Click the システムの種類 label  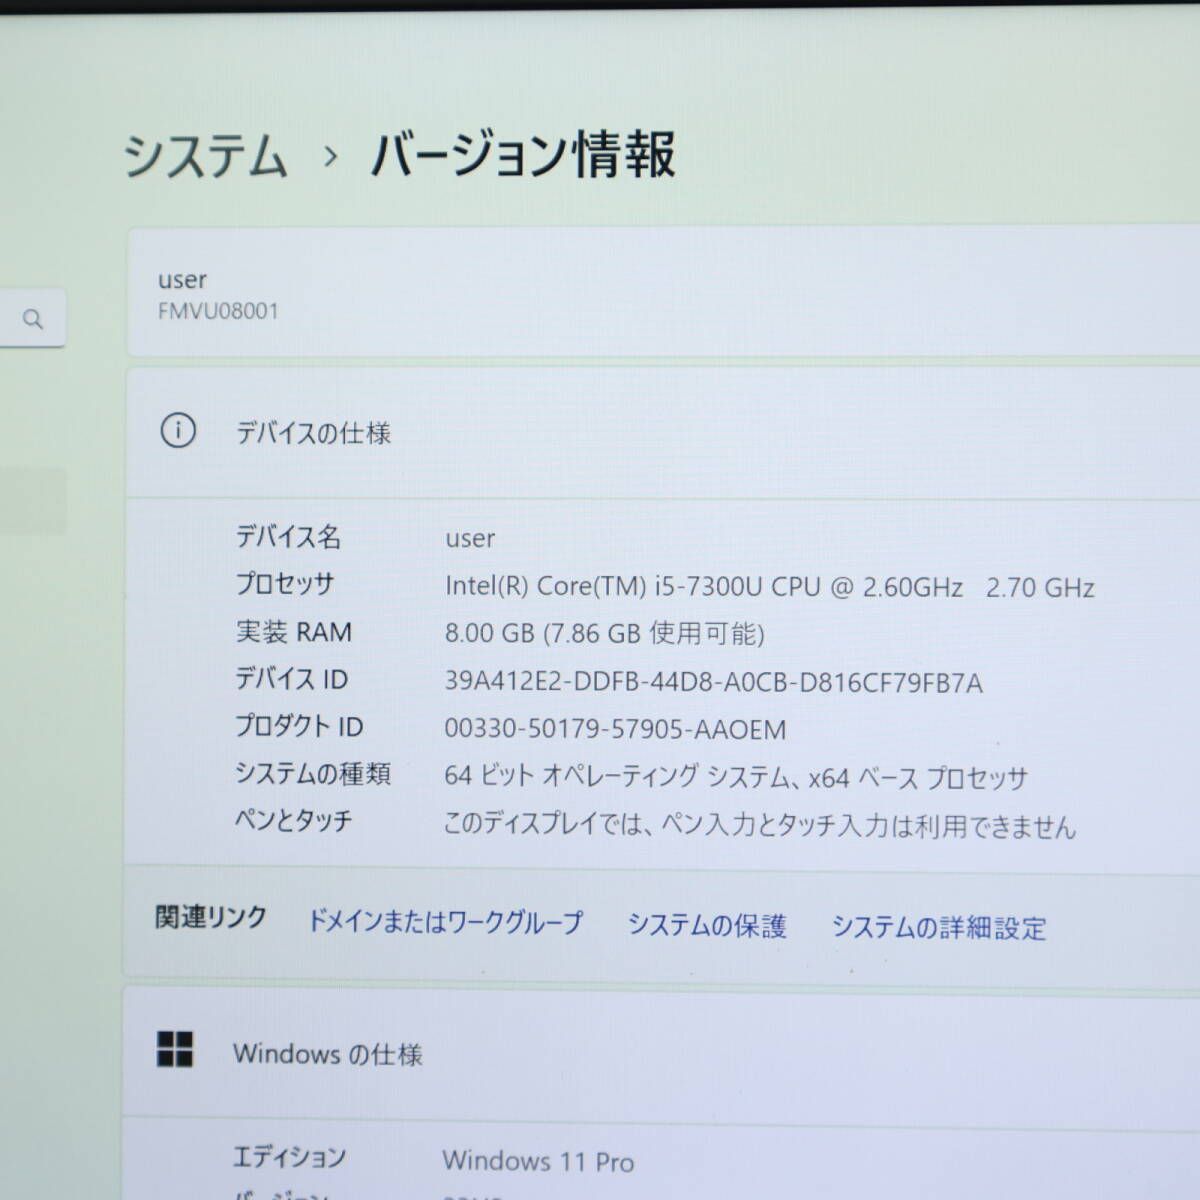click(312, 773)
